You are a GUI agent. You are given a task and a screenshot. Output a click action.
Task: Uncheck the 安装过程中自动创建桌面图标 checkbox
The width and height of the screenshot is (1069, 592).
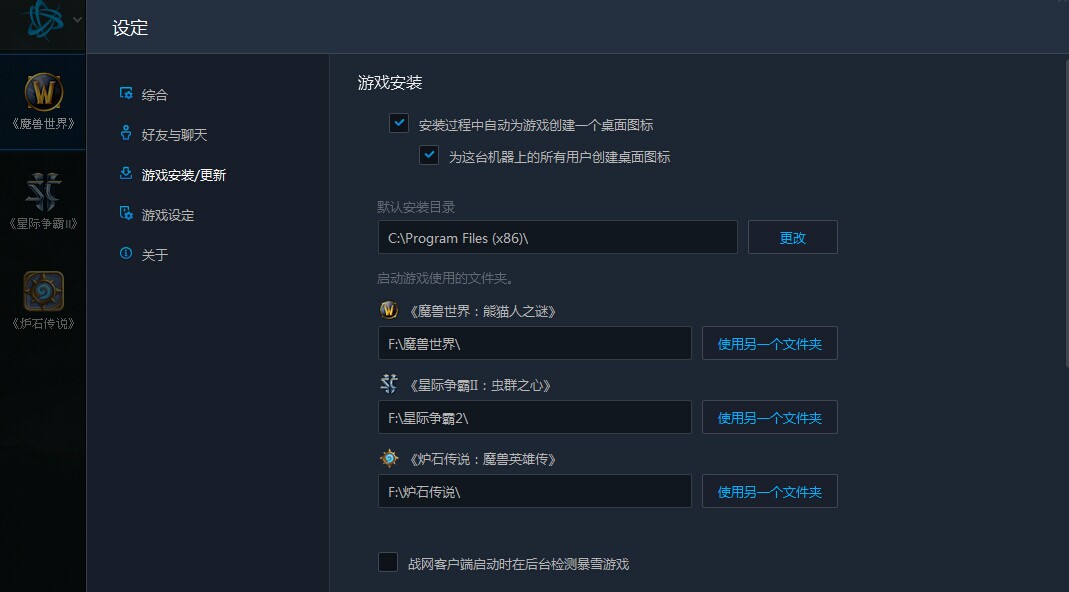399,123
